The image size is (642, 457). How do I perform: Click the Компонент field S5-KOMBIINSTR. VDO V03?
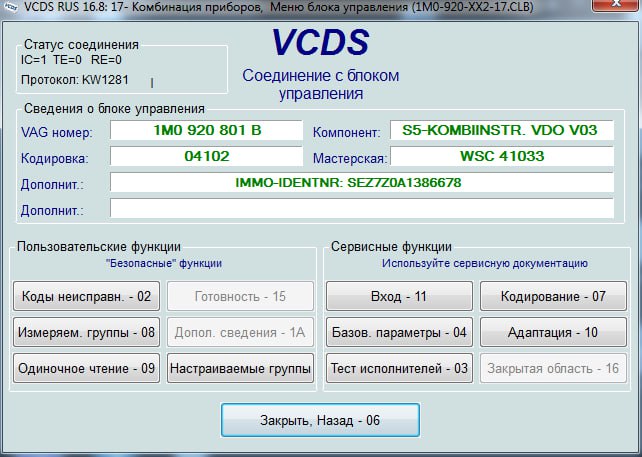click(502, 130)
